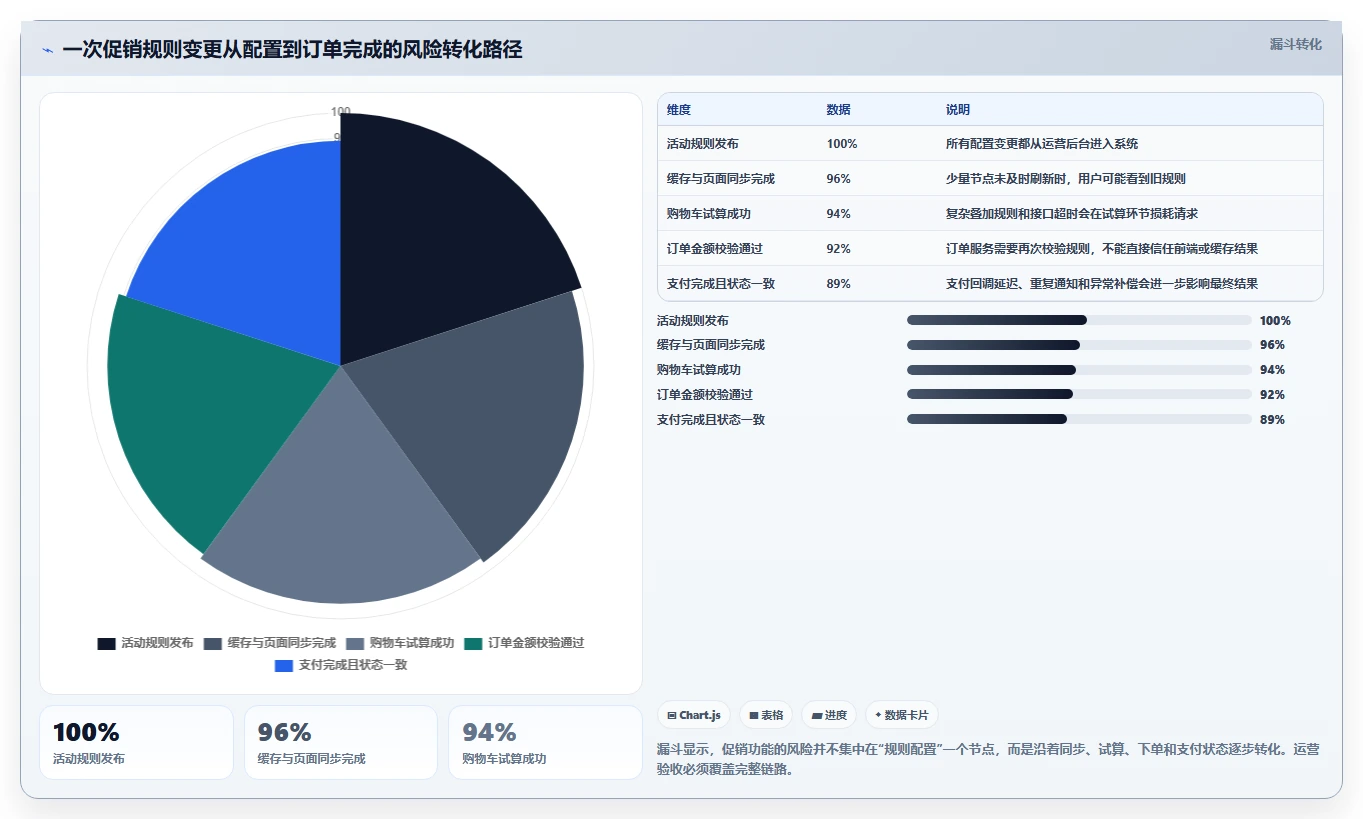The height and width of the screenshot is (819, 1363).
Task: Toggle 活动规则发布 legend swatch
Action: tap(107, 644)
